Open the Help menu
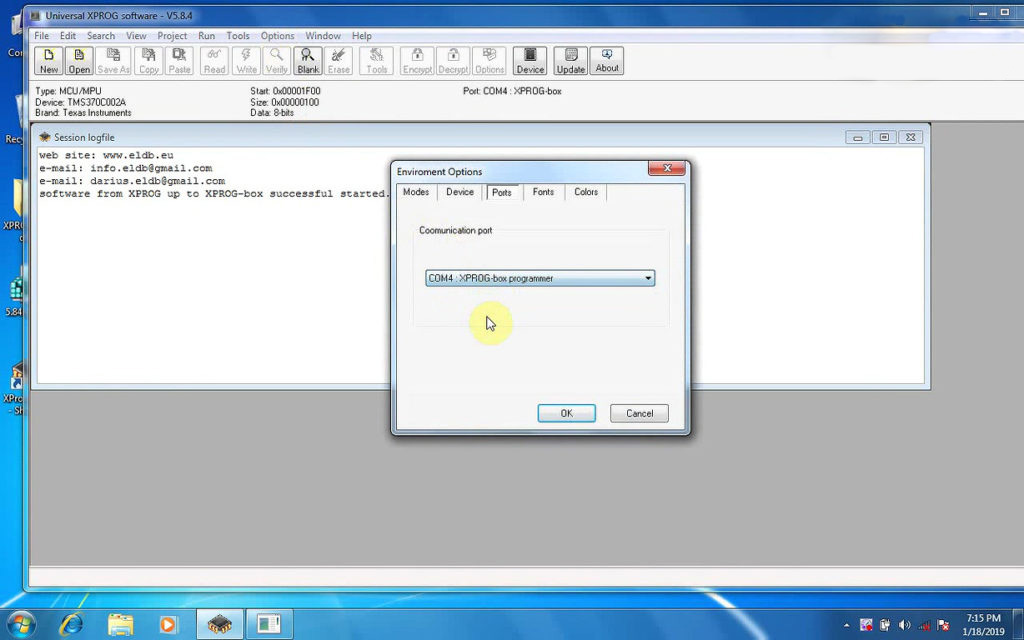 click(x=361, y=36)
